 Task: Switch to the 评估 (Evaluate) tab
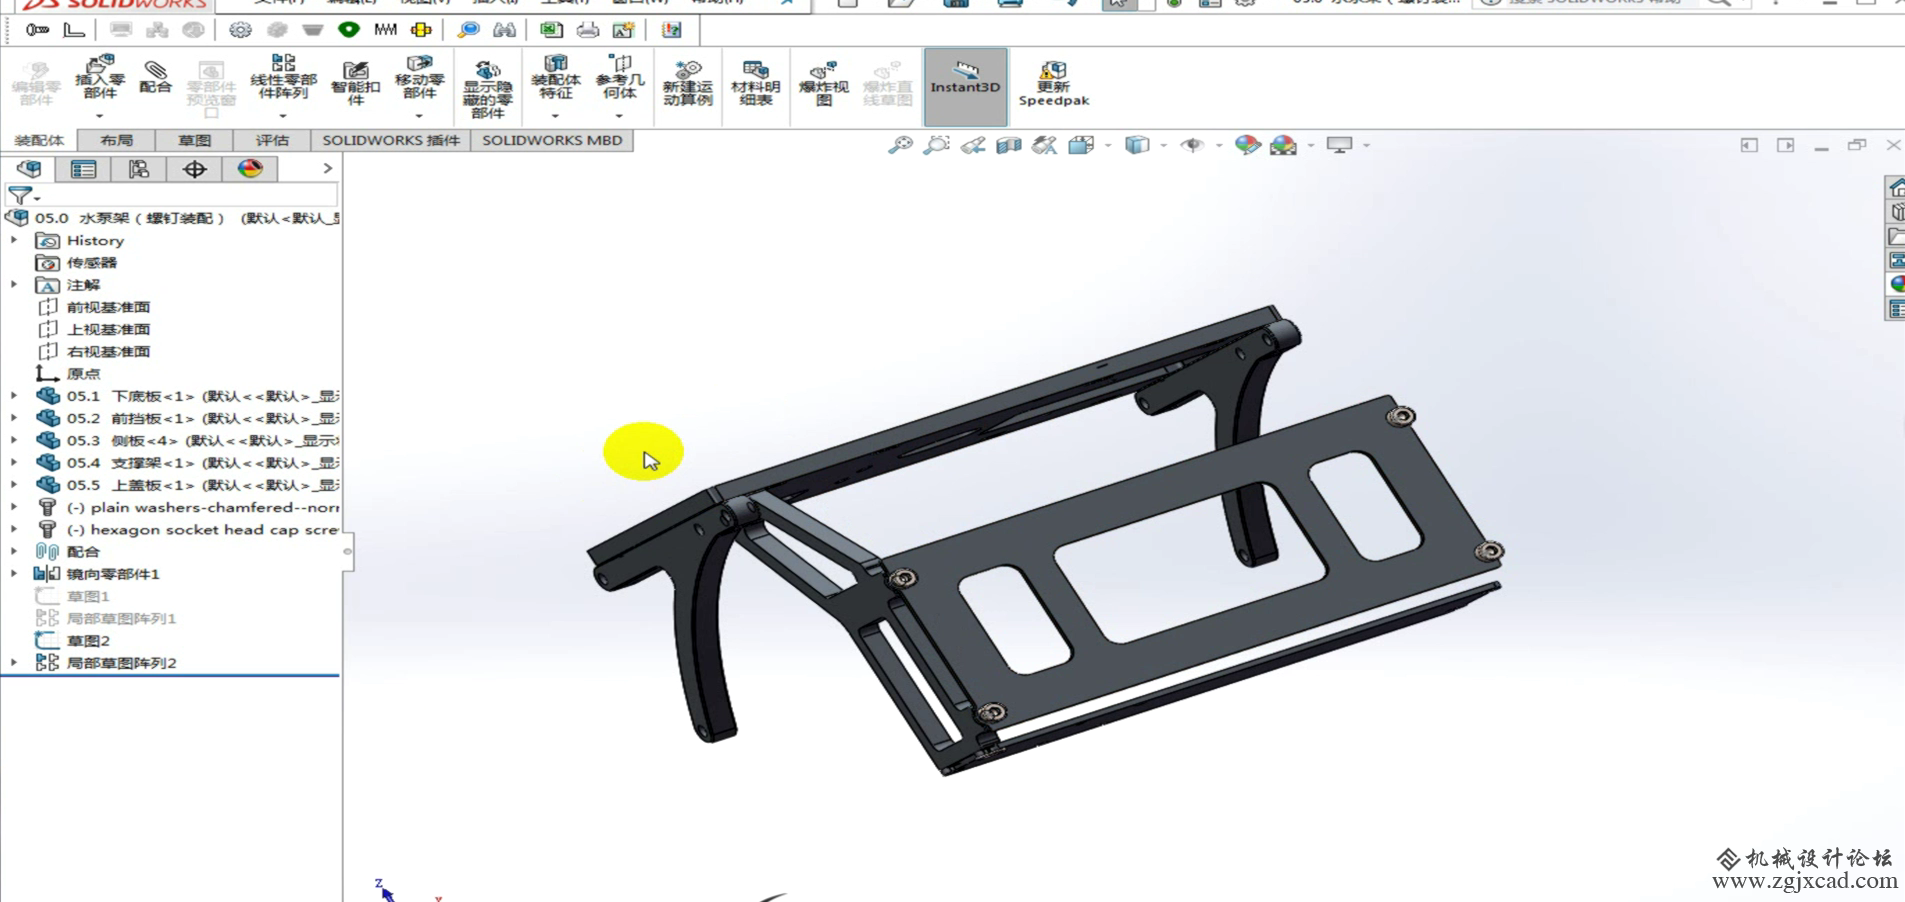tap(271, 141)
